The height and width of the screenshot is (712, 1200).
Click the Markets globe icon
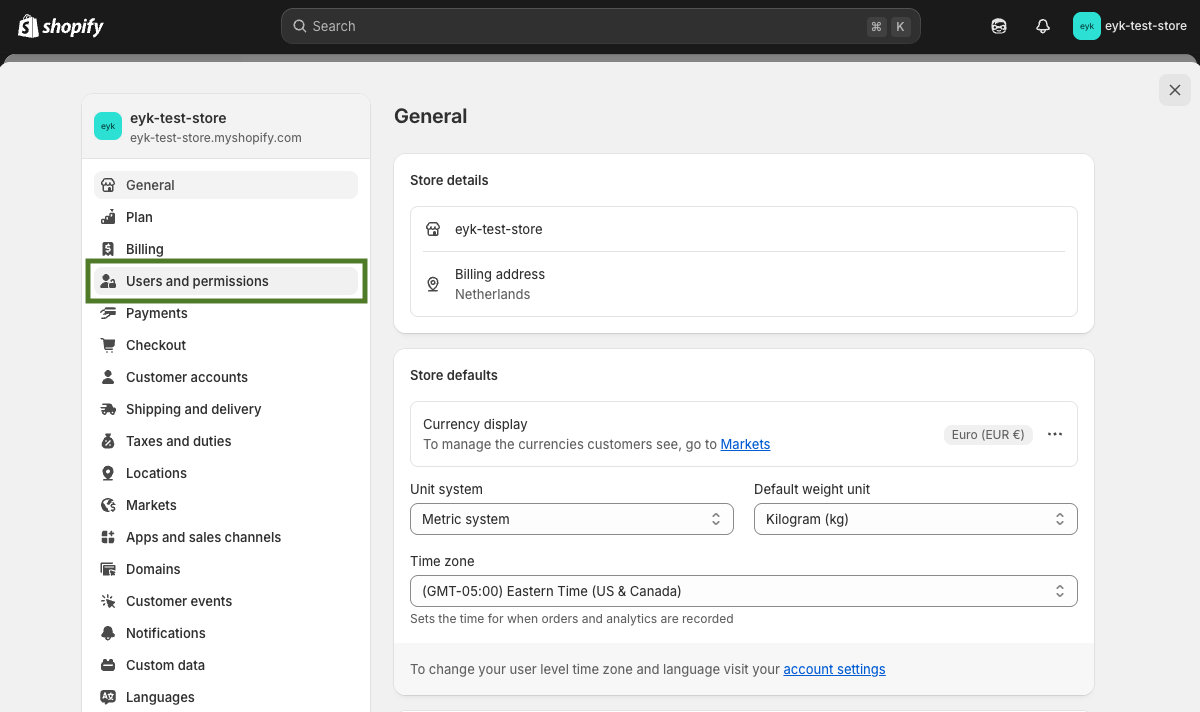pos(108,505)
